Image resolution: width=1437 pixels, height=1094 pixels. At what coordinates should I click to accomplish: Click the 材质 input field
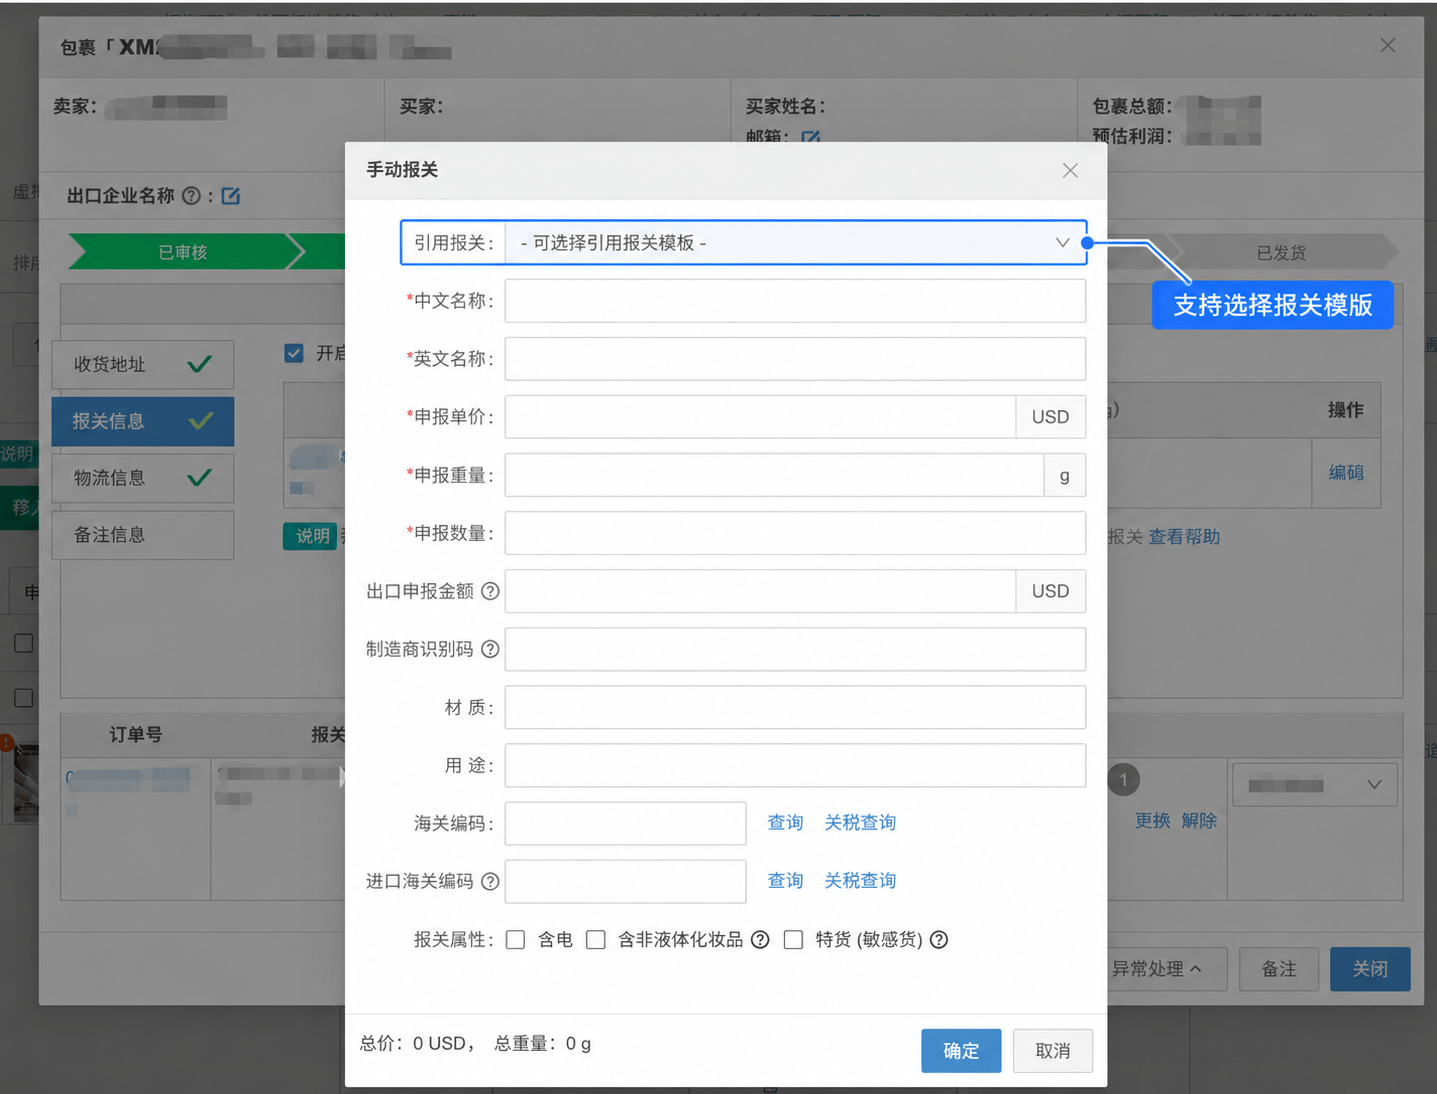[795, 707]
